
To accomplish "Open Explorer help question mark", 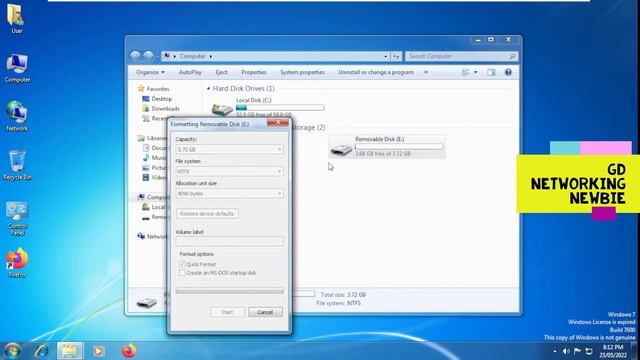I will tap(508, 72).
